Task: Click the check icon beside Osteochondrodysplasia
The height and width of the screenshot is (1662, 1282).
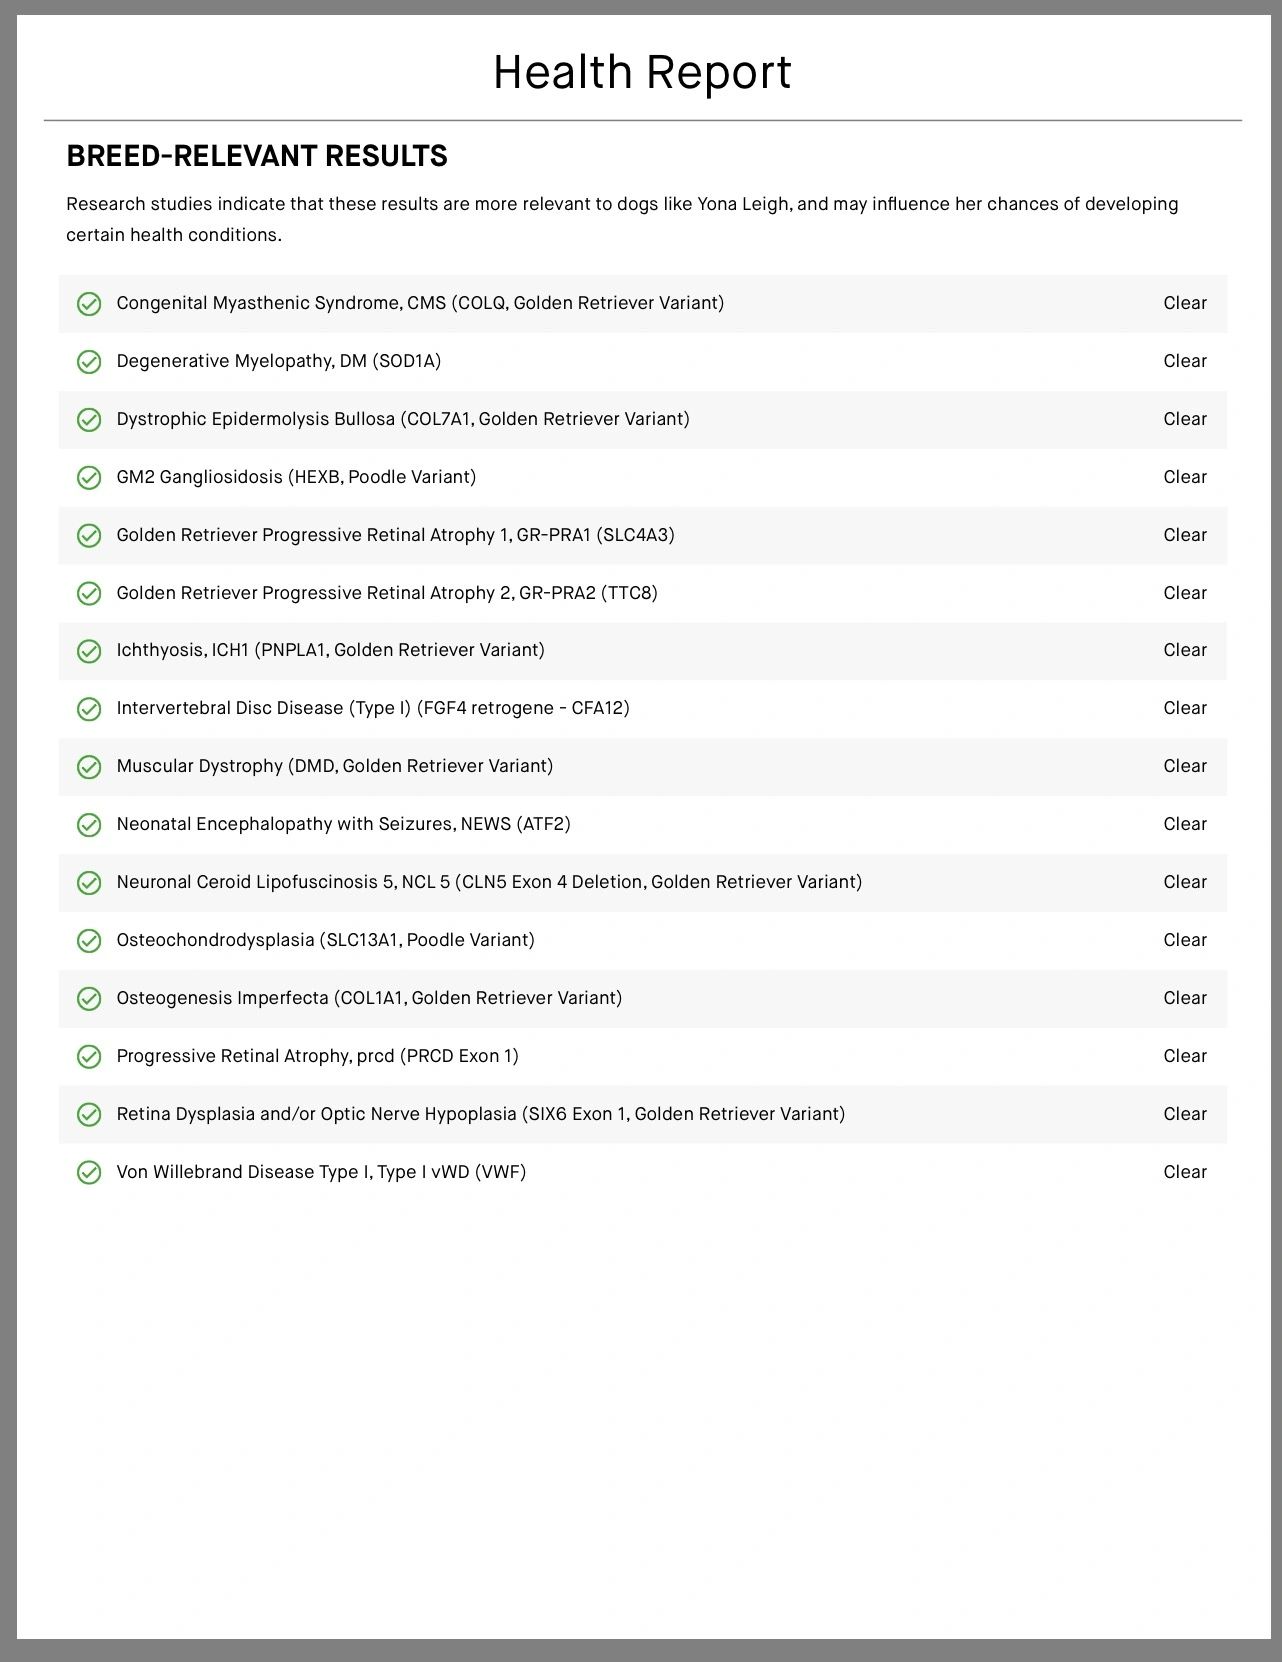Action: [89, 941]
